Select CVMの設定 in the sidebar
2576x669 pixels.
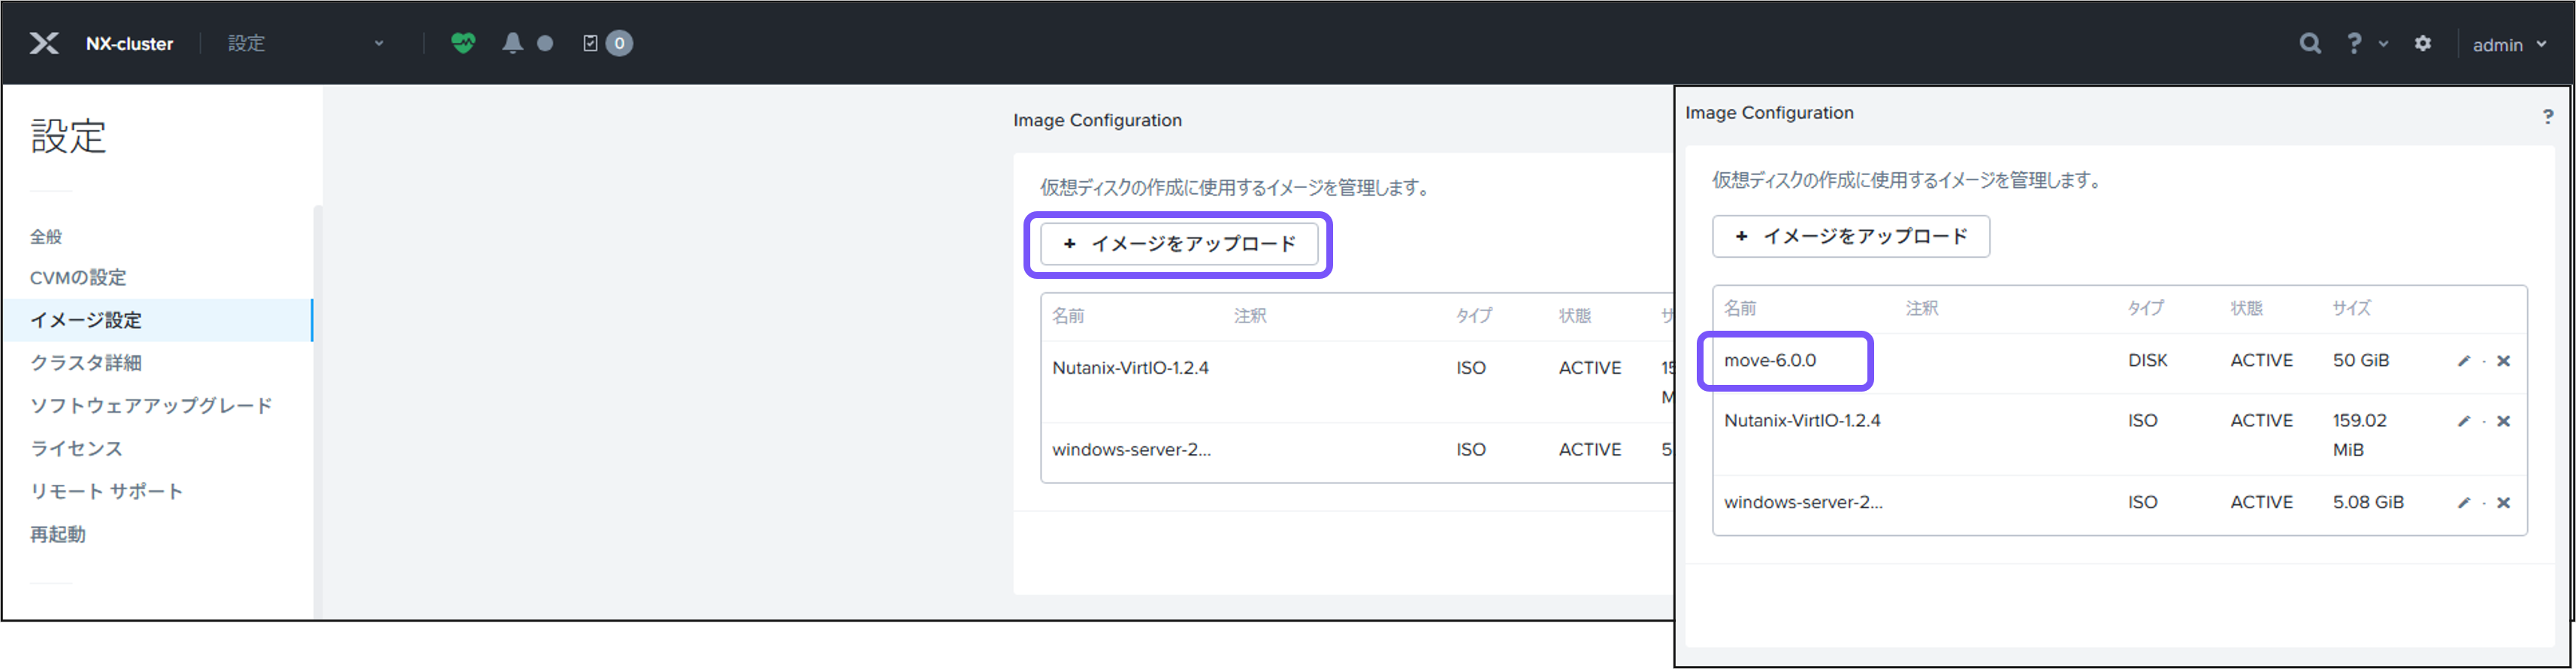78,277
